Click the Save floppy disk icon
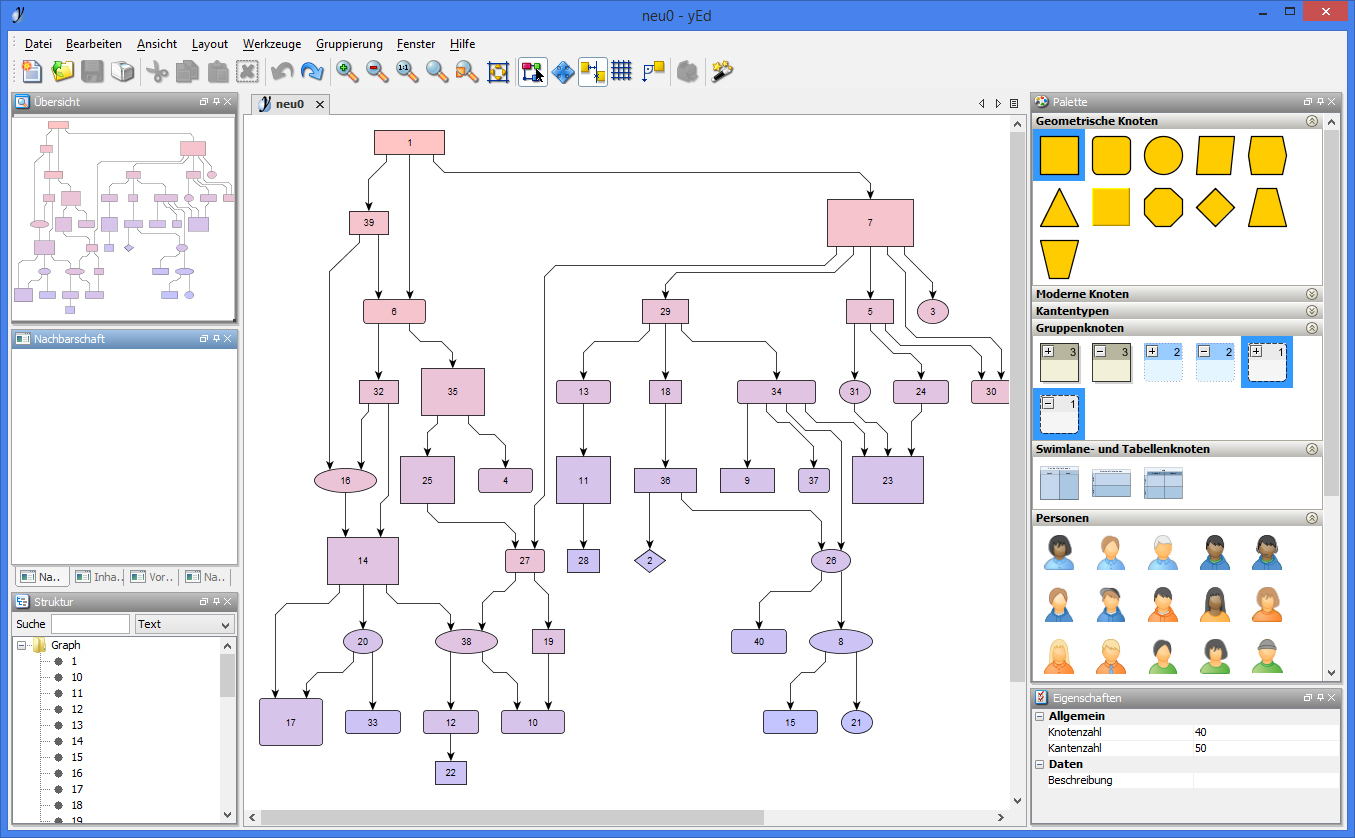This screenshot has height=838, width=1355. pos(93,71)
